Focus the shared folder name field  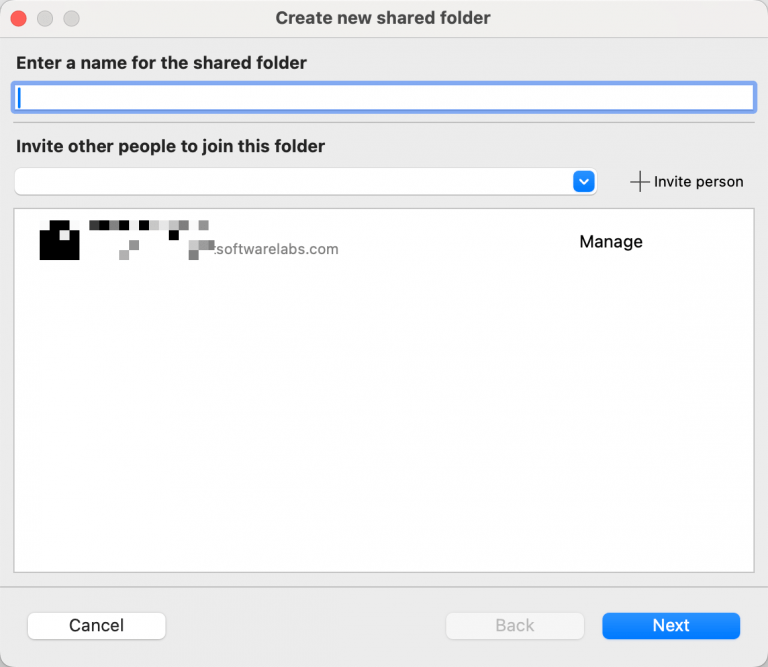384,97
